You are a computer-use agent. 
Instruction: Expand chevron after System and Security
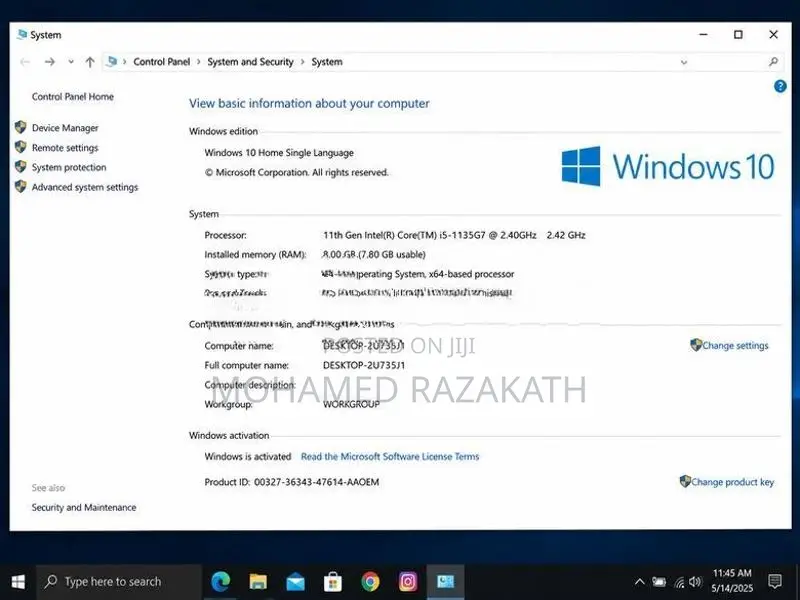click(302, 62)
